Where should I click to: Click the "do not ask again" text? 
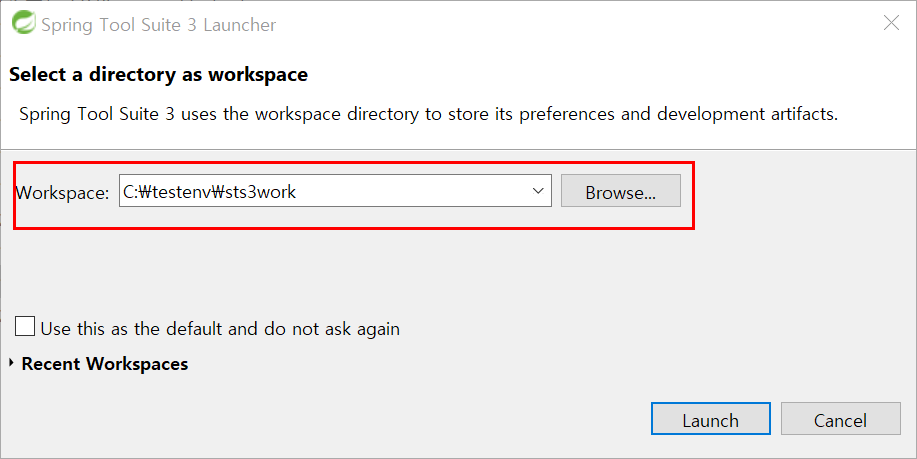point(332,329)
